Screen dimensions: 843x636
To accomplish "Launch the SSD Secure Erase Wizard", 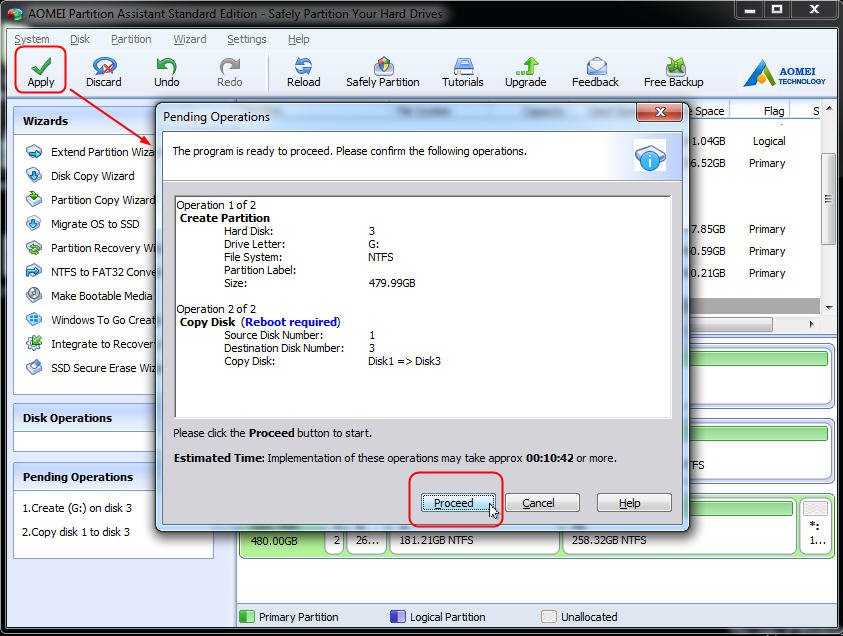I will click(90, 368).
